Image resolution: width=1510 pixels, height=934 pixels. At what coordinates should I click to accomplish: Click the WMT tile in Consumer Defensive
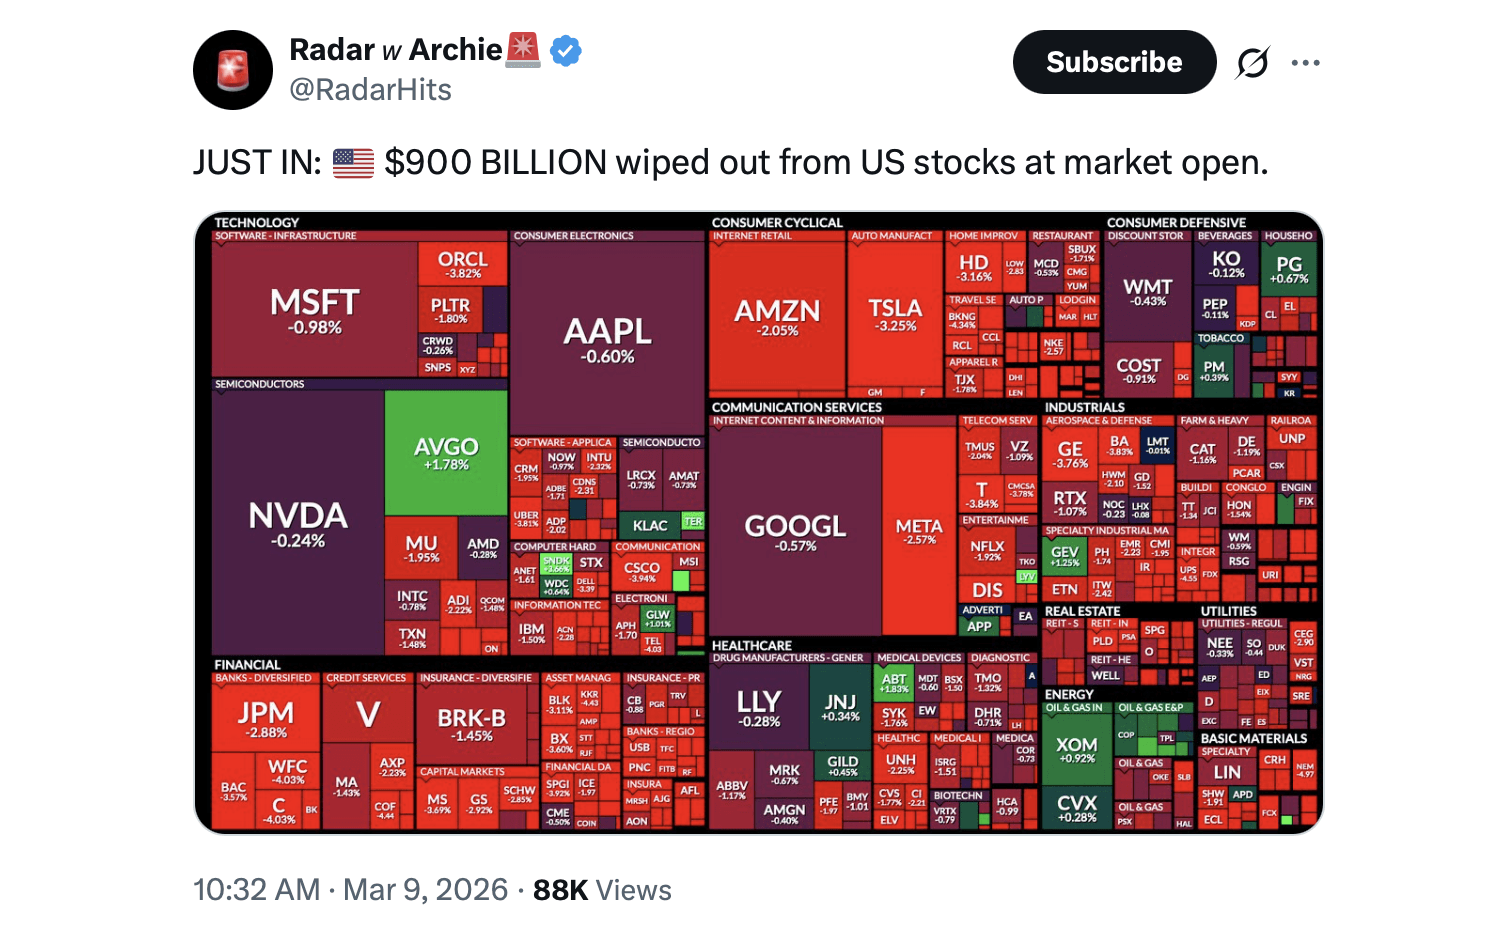[1147, 292]
